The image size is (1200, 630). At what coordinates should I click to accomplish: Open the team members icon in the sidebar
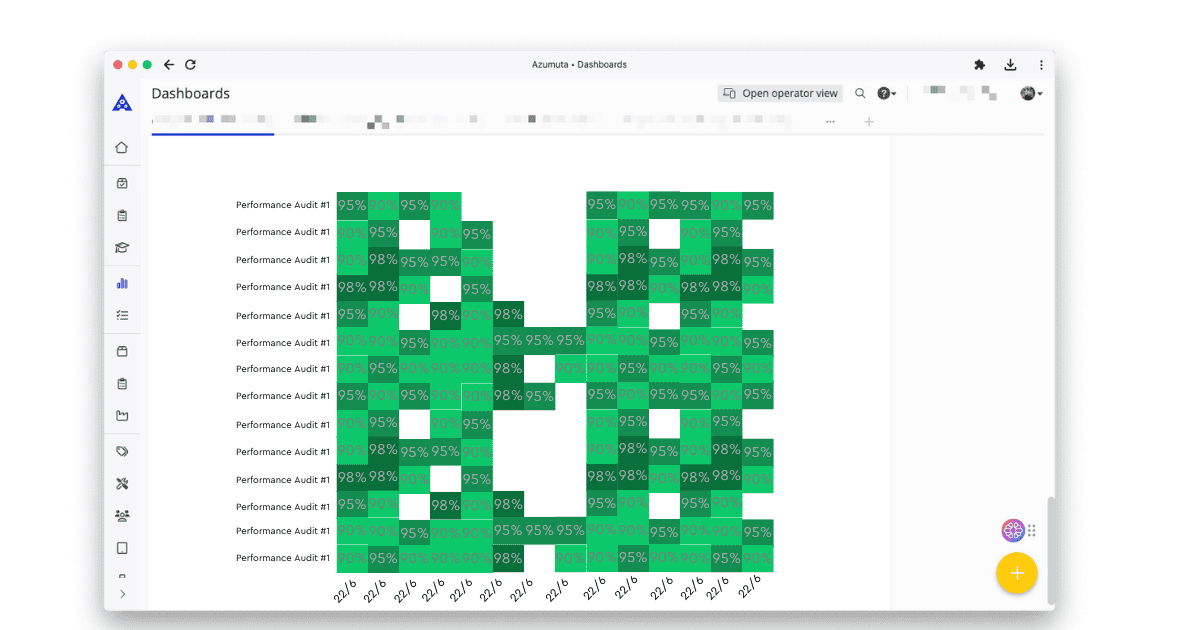122,515
